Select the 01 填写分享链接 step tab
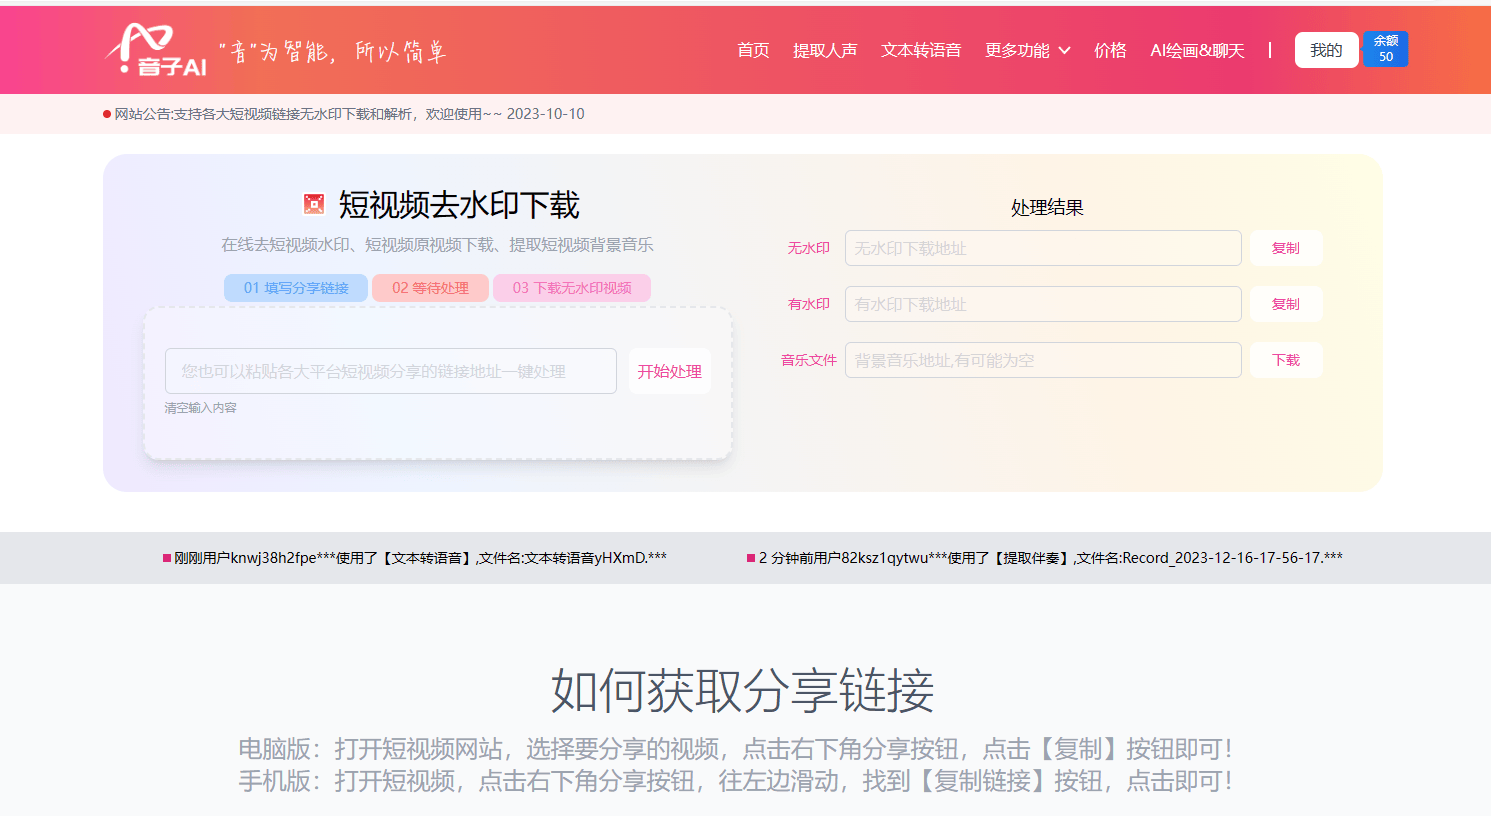The height and width of the screenshot is (816, 1491). point(296,288)
